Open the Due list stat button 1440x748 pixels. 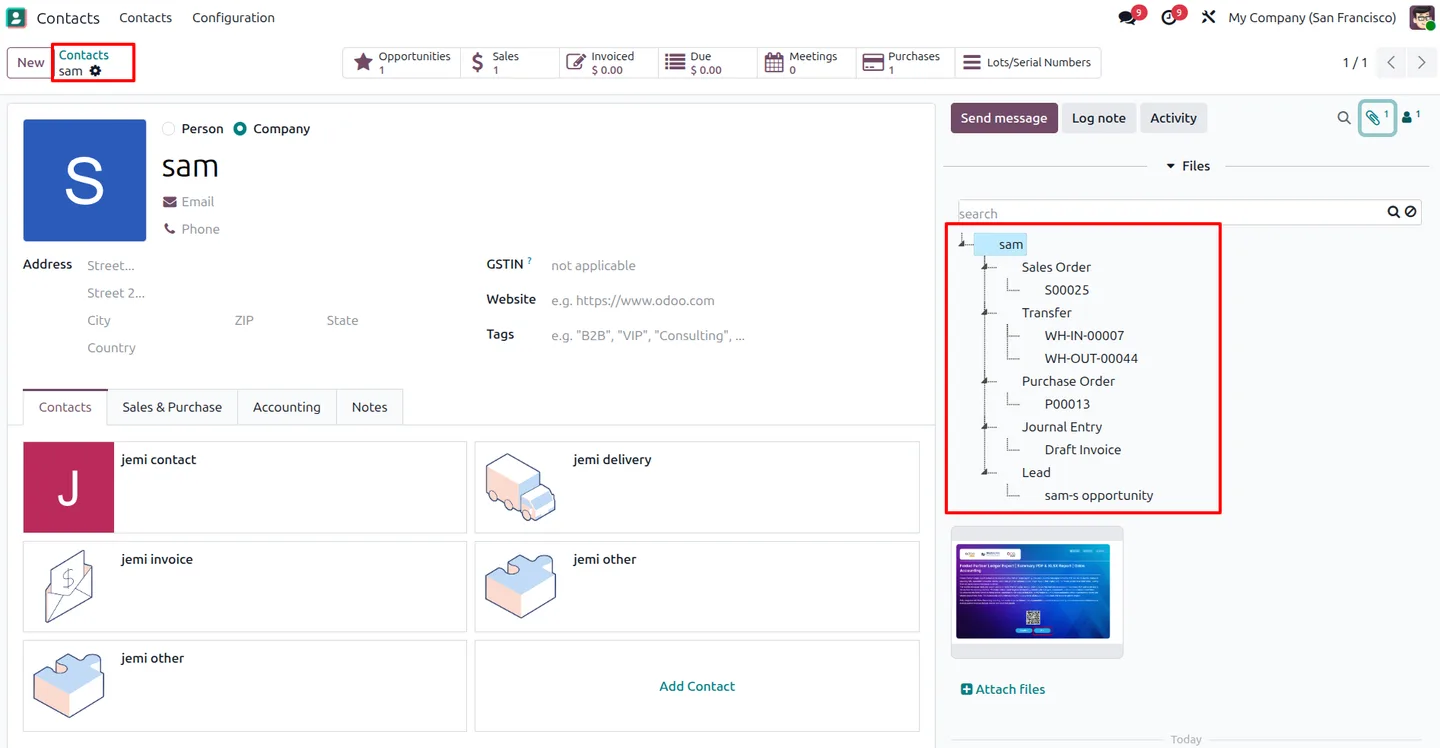point(707,63)
